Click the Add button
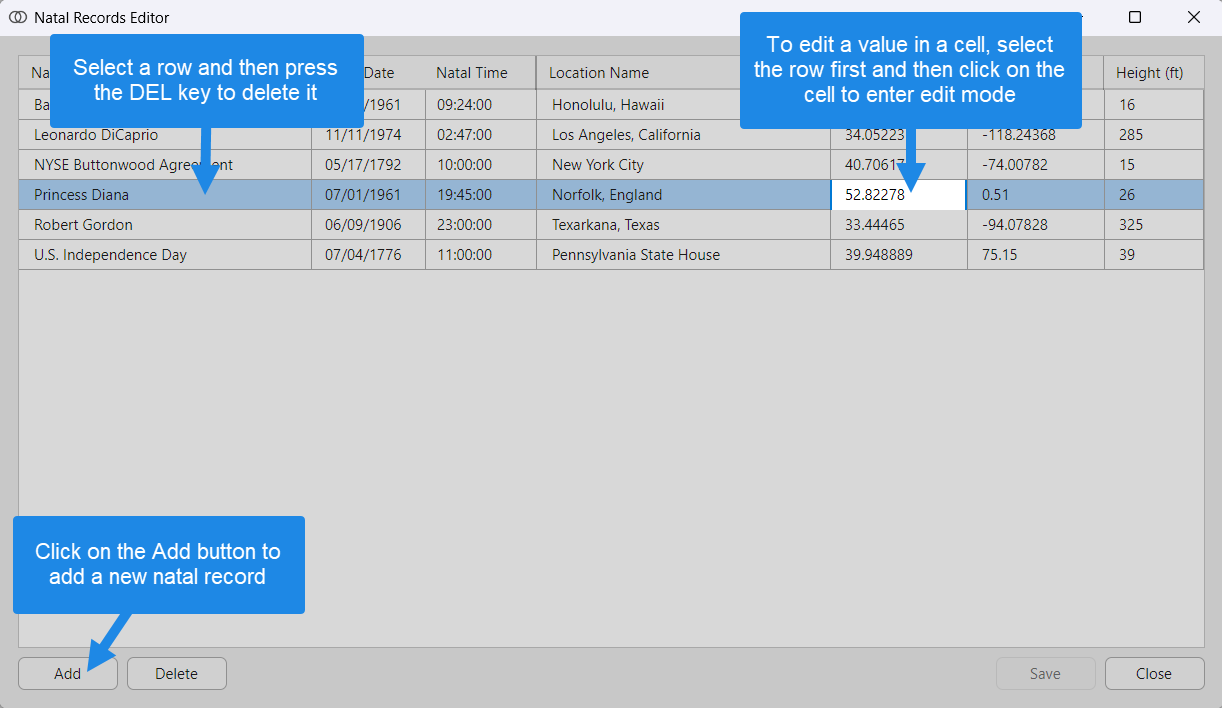Image resolution: width=1222 pixels, height=708 pixels. click(x=67, y=673)
